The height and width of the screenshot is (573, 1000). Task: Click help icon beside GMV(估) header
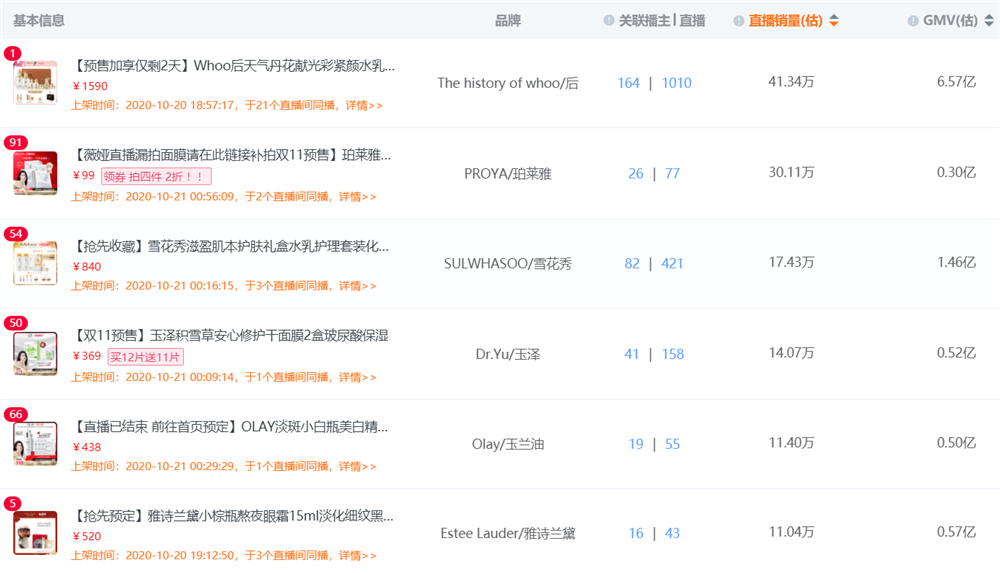(x=913, y=21)
